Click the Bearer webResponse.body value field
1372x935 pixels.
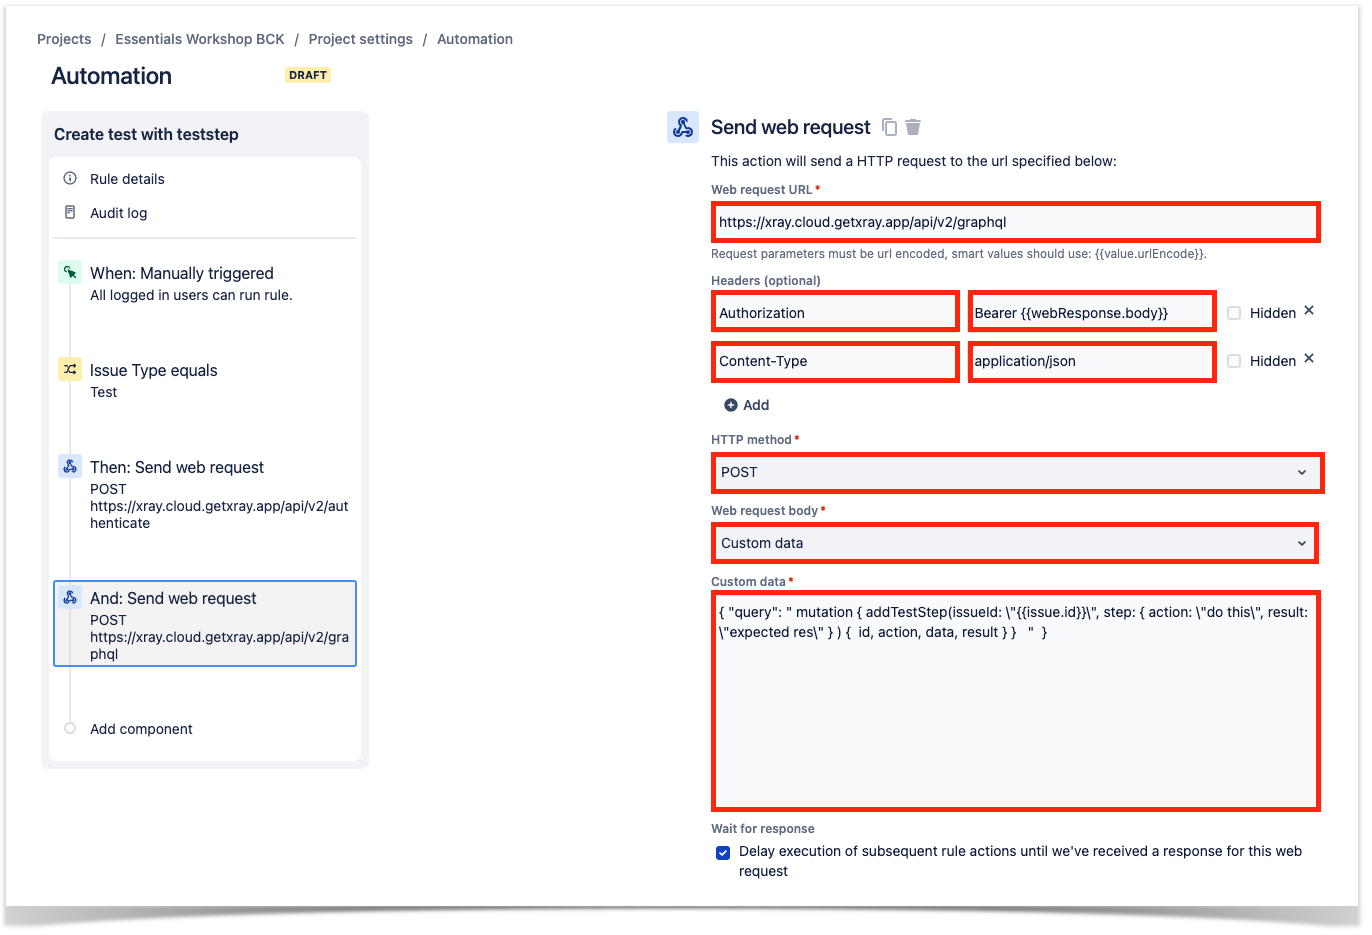tap(1092, 312)
